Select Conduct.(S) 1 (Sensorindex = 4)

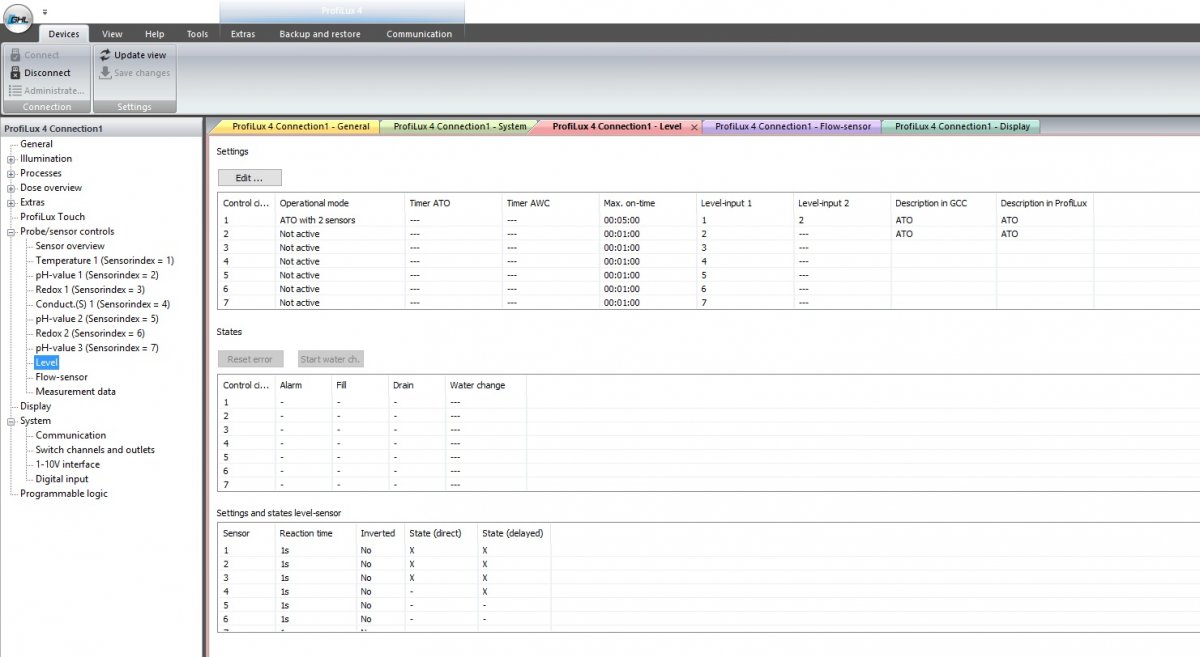pos(103,304)
